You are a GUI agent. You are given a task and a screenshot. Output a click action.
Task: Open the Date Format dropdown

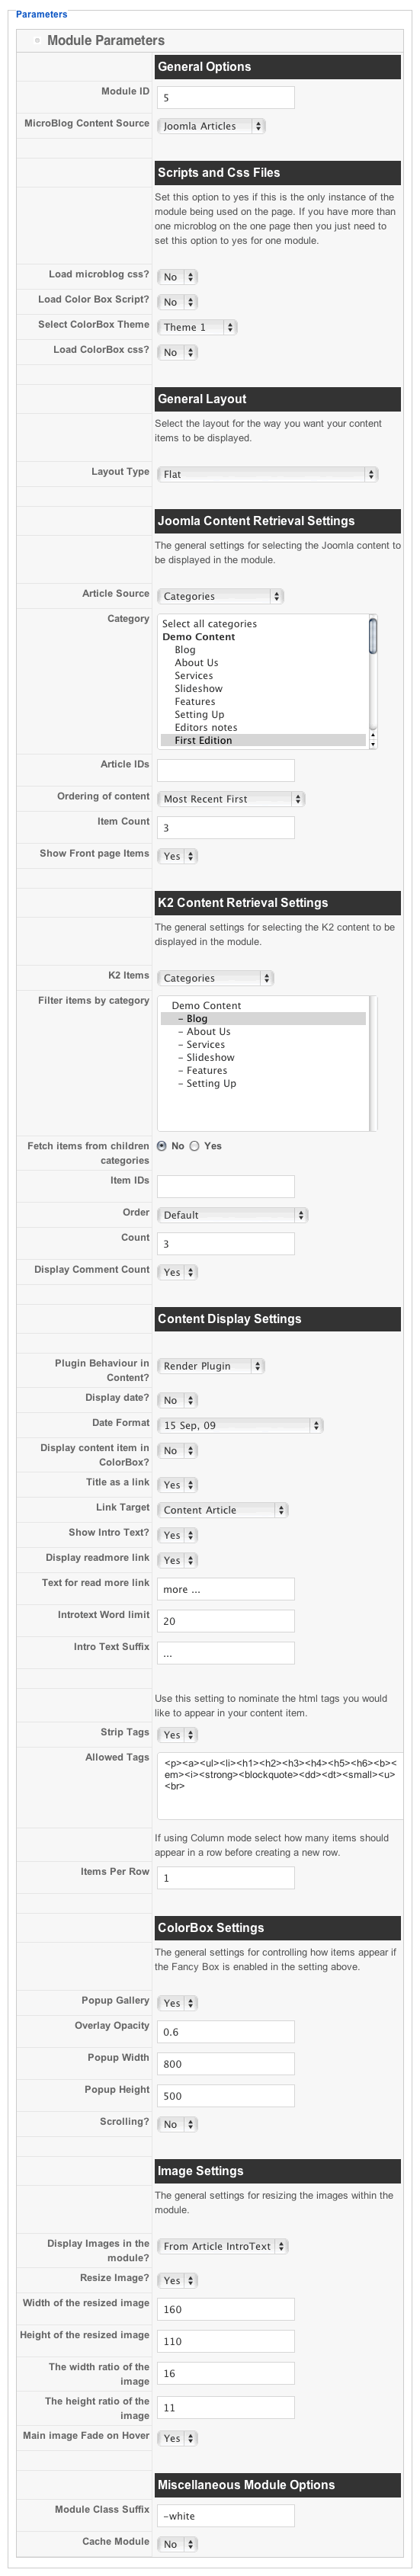(240, 1426)
